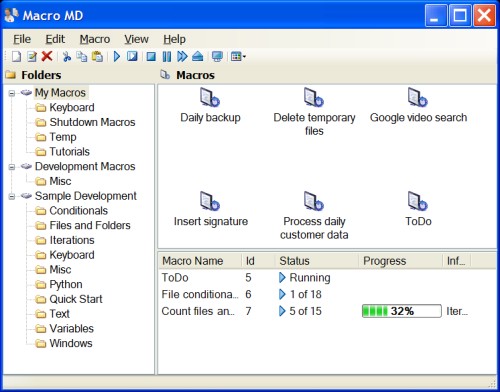Click the red X delete icon
The height and width of the screenshot is (392, 500).
point(47,56)
